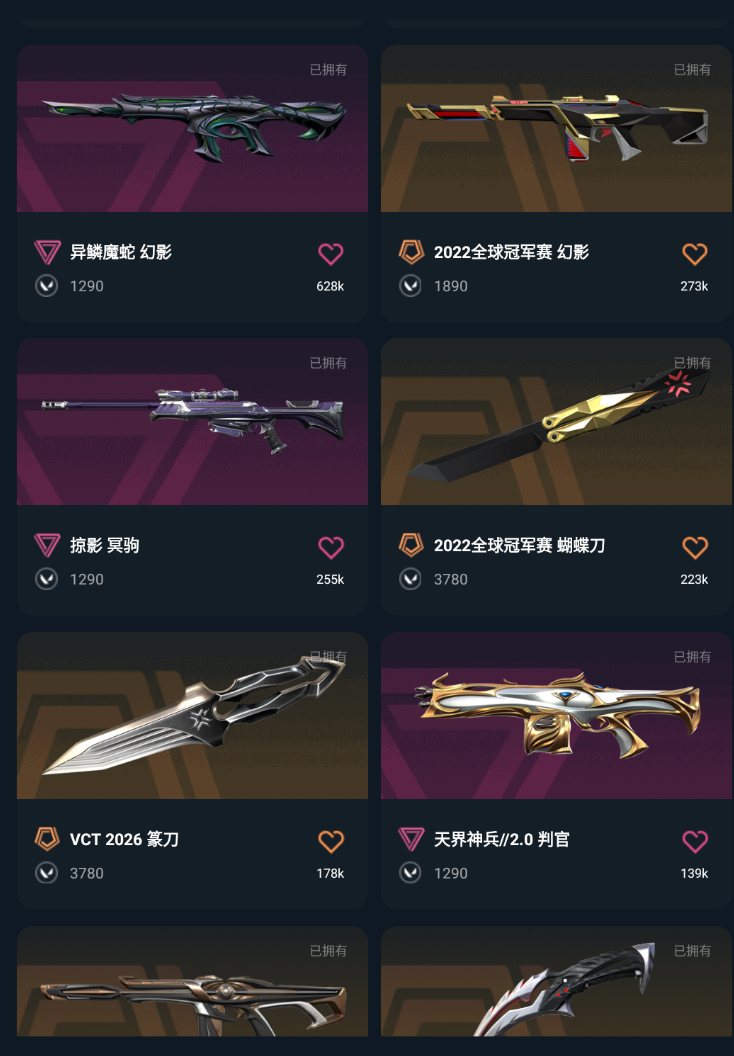Like the 2022全球冠军赛 幻影 heart icon
734x1056 pixels.
pyautogui.click(x=695, y=254)
